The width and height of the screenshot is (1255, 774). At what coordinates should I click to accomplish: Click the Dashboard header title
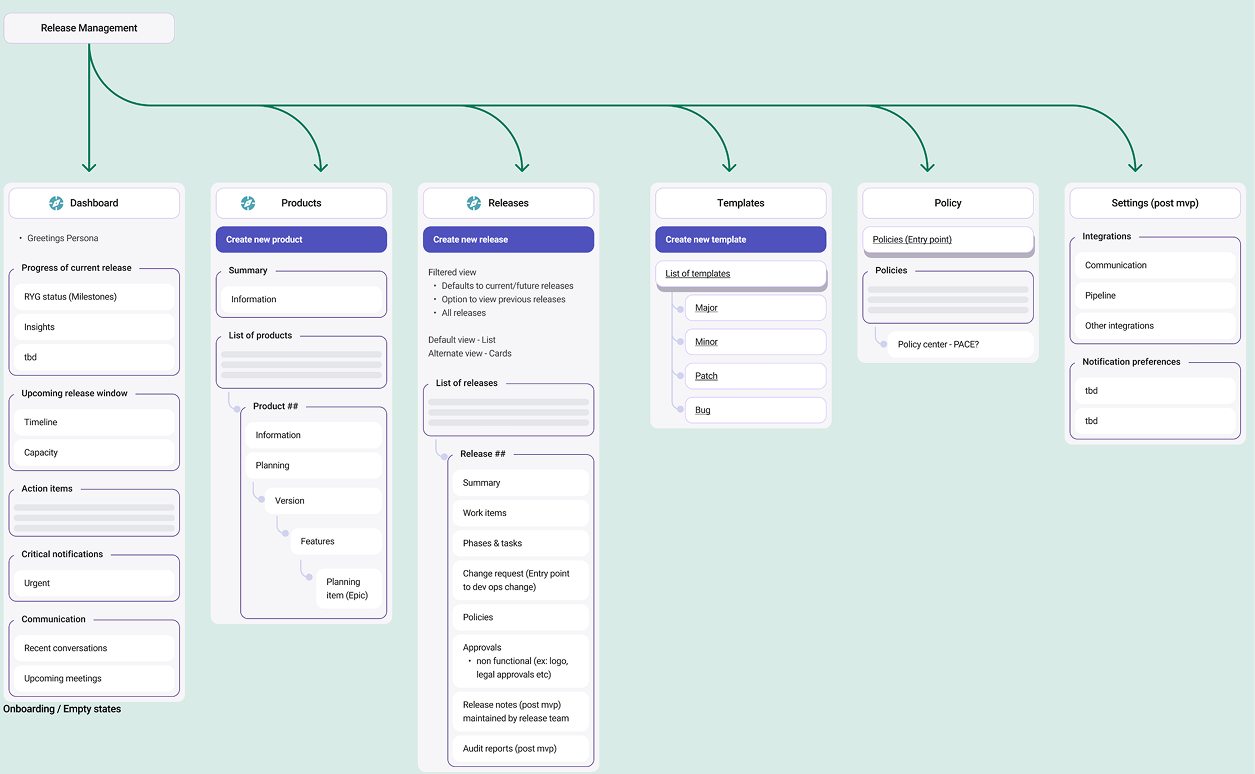pos(94,203)
